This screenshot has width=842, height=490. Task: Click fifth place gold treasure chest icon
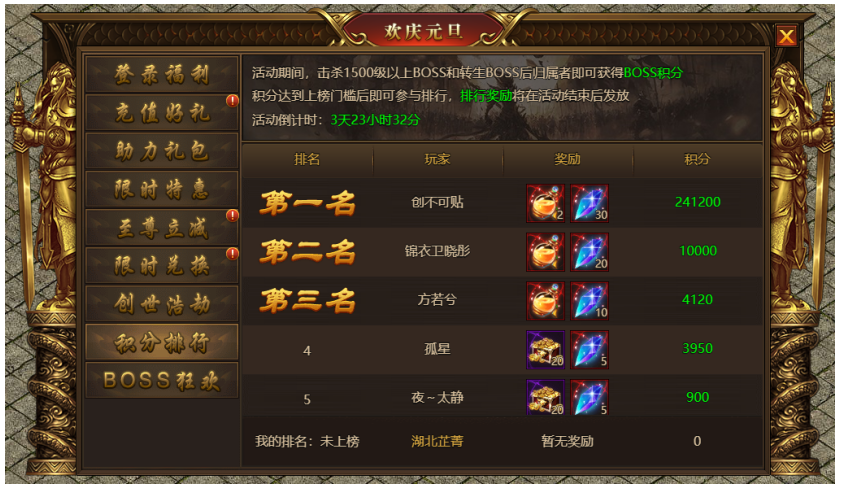pos(545,397)
